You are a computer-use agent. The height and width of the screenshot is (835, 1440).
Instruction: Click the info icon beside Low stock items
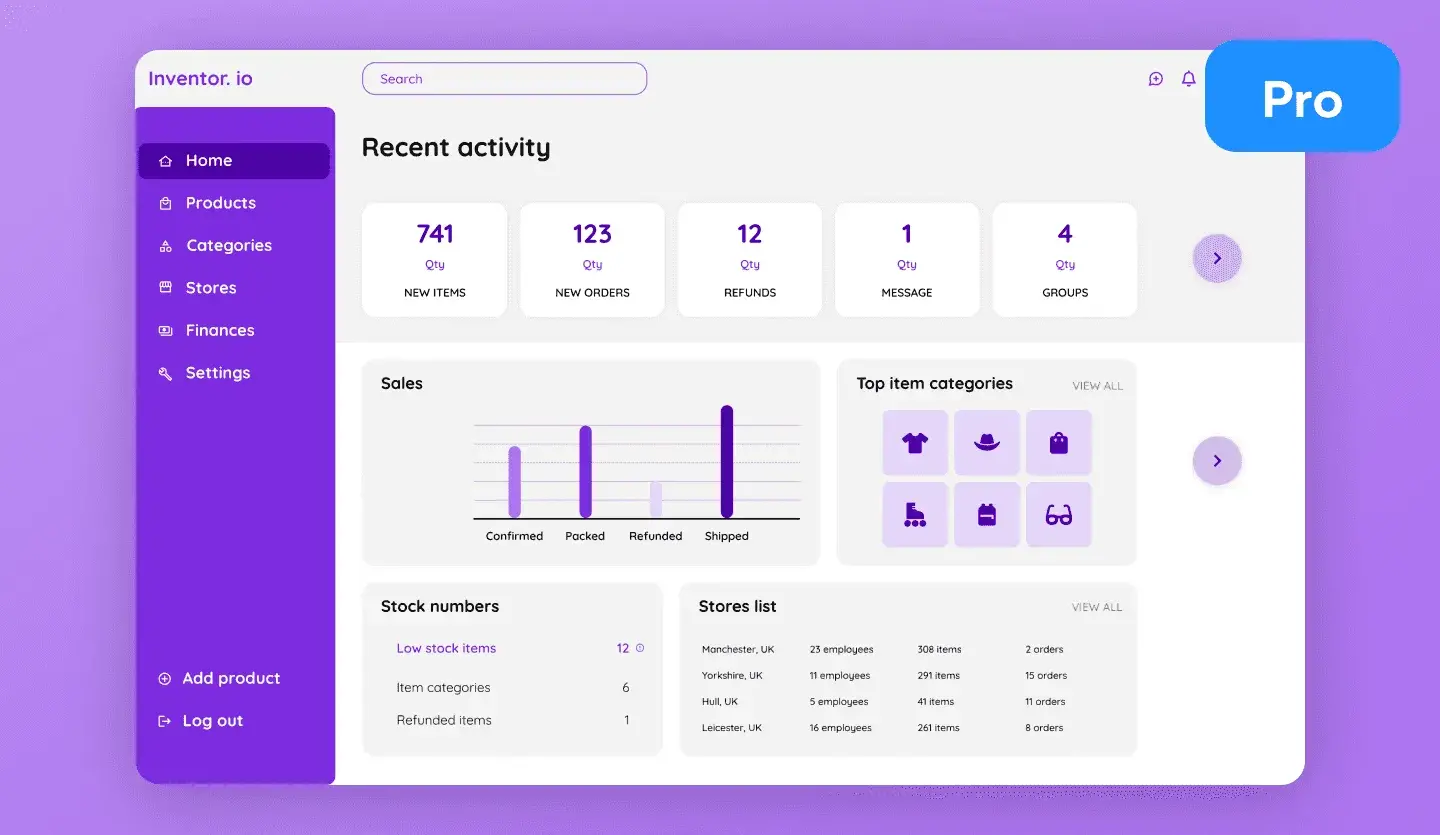pyautogui.click(x=641, y=648)
